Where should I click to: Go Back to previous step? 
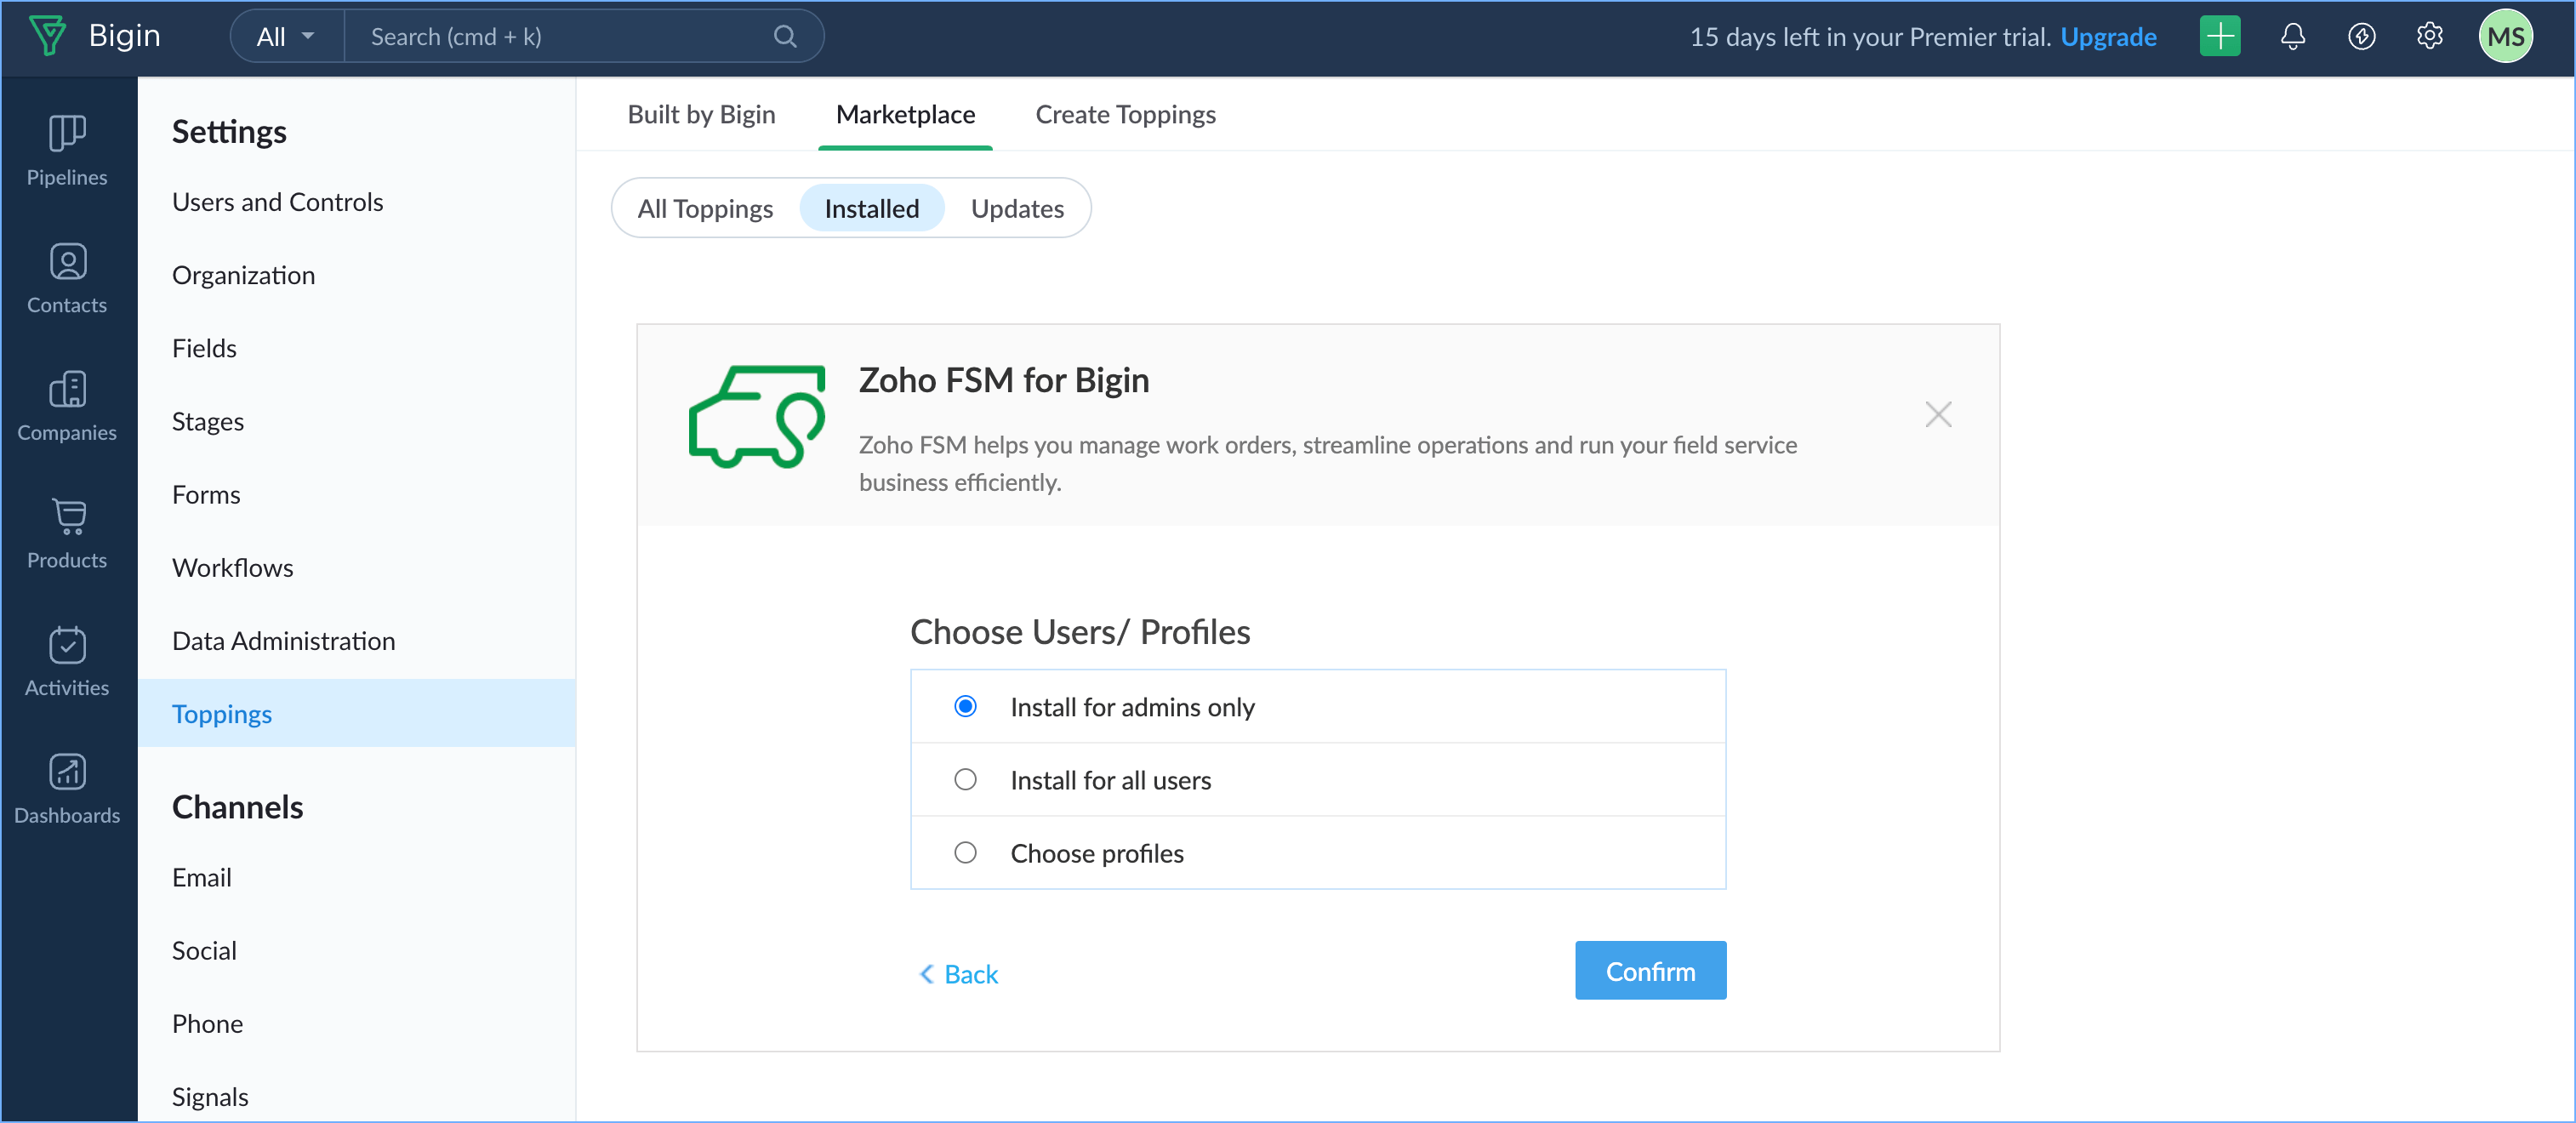pos(958,973)
